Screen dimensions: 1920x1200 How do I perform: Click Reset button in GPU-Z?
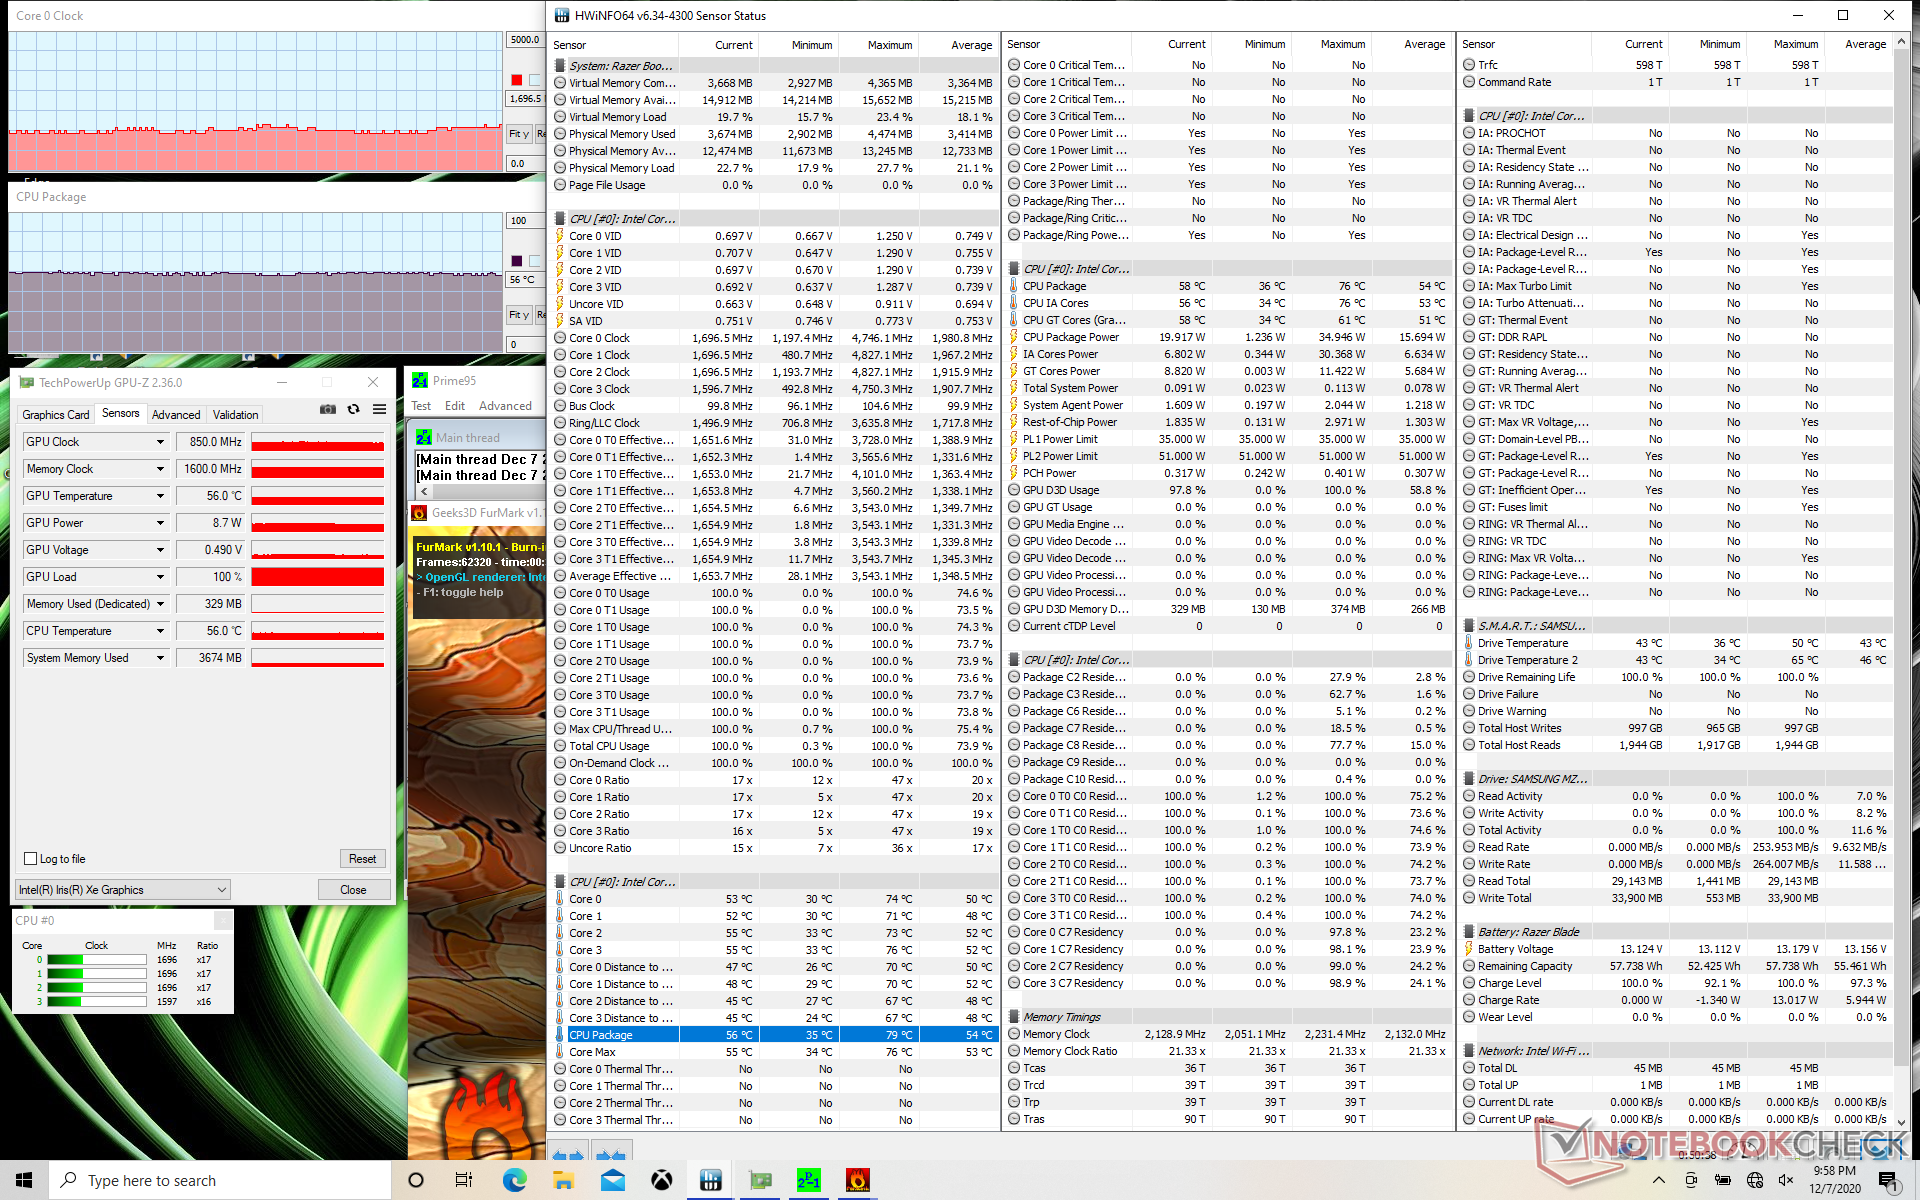point(362,859)
